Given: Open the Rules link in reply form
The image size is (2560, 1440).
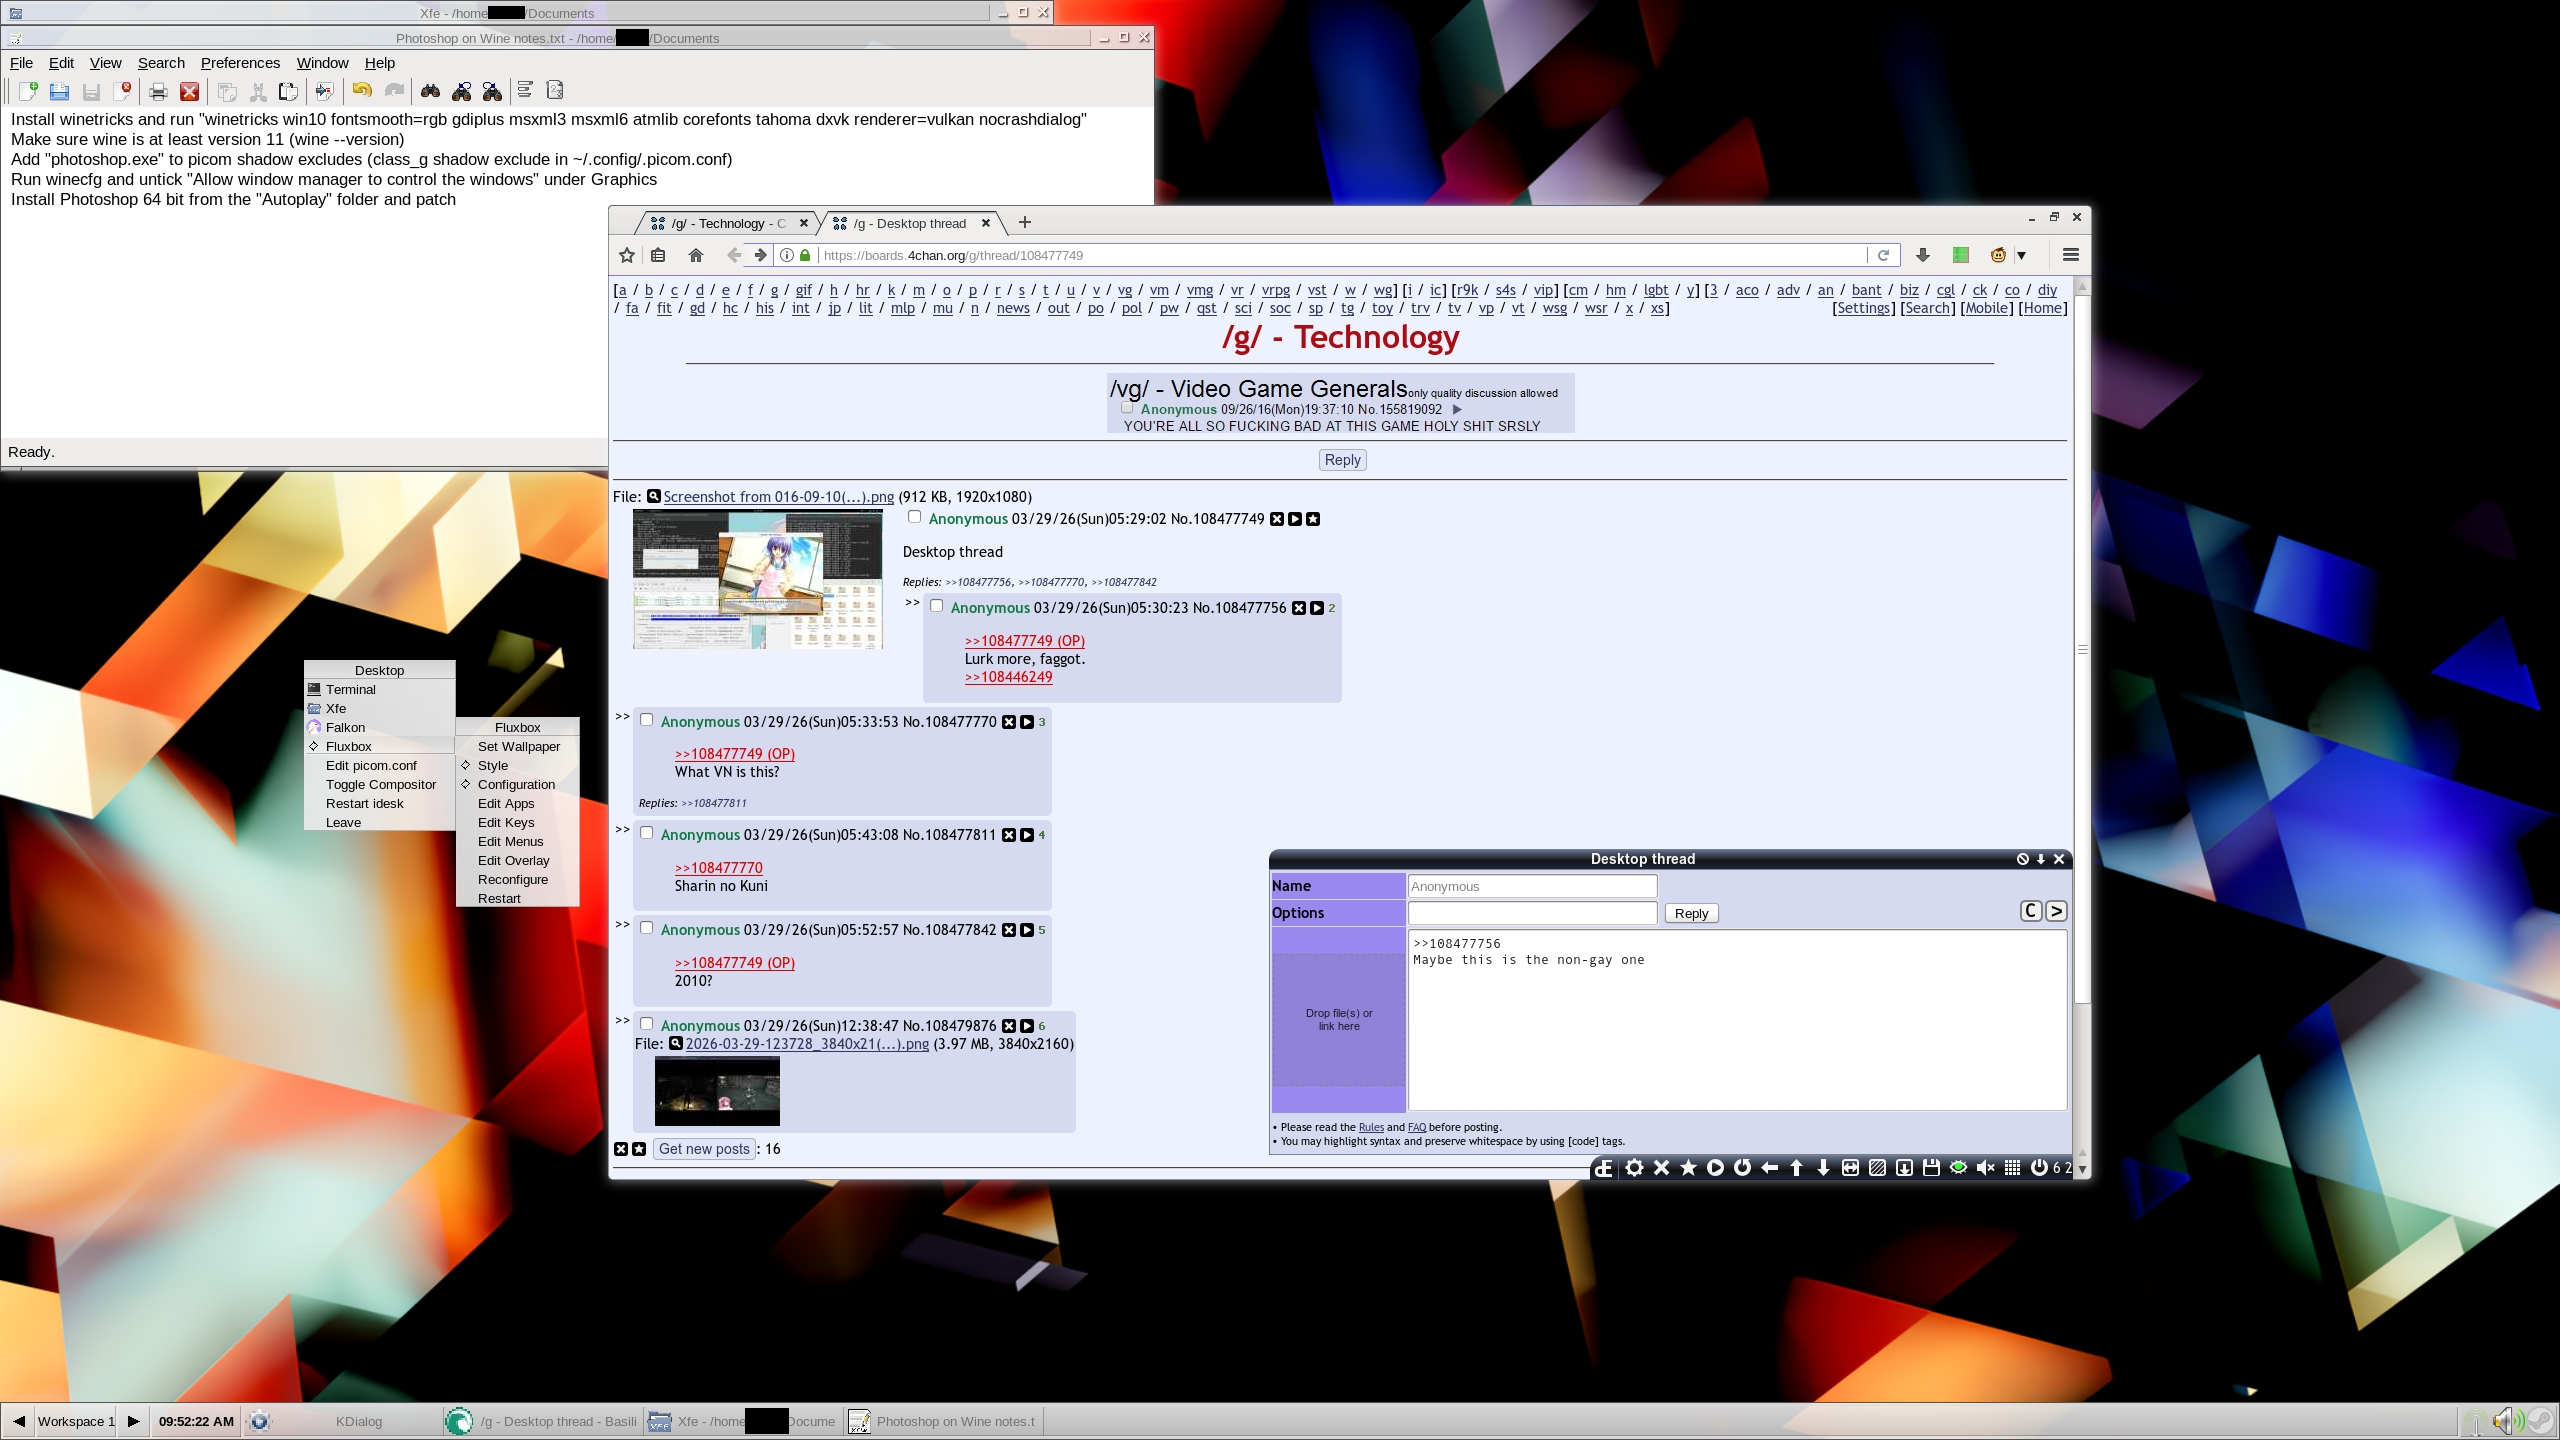Looking at the screenshot, I should tap(1371, 1127).
